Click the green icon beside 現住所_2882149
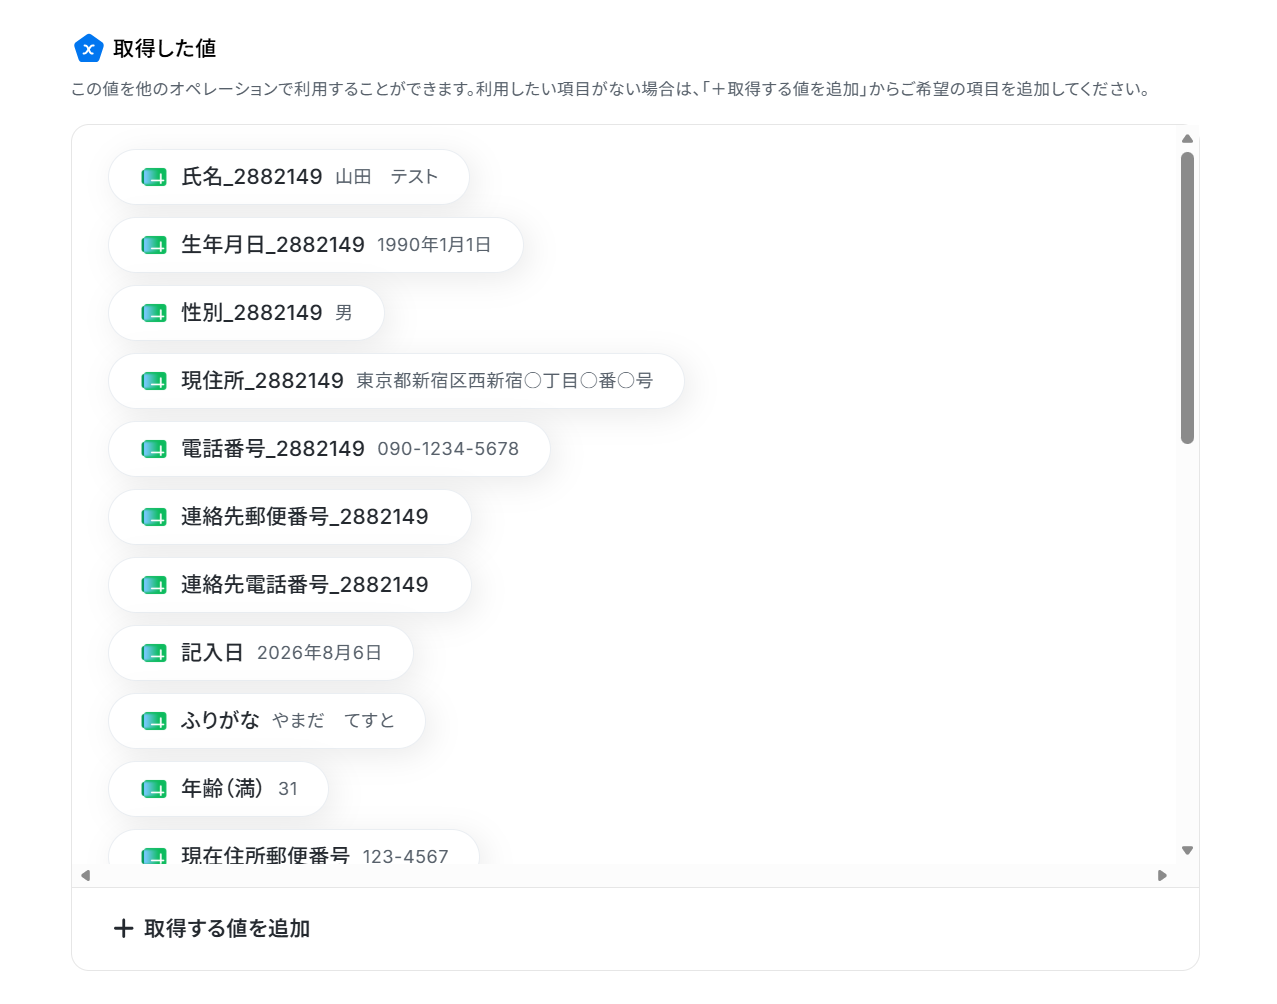The width and height of the screenshot is (1277, 1004). tap(154, 381)
